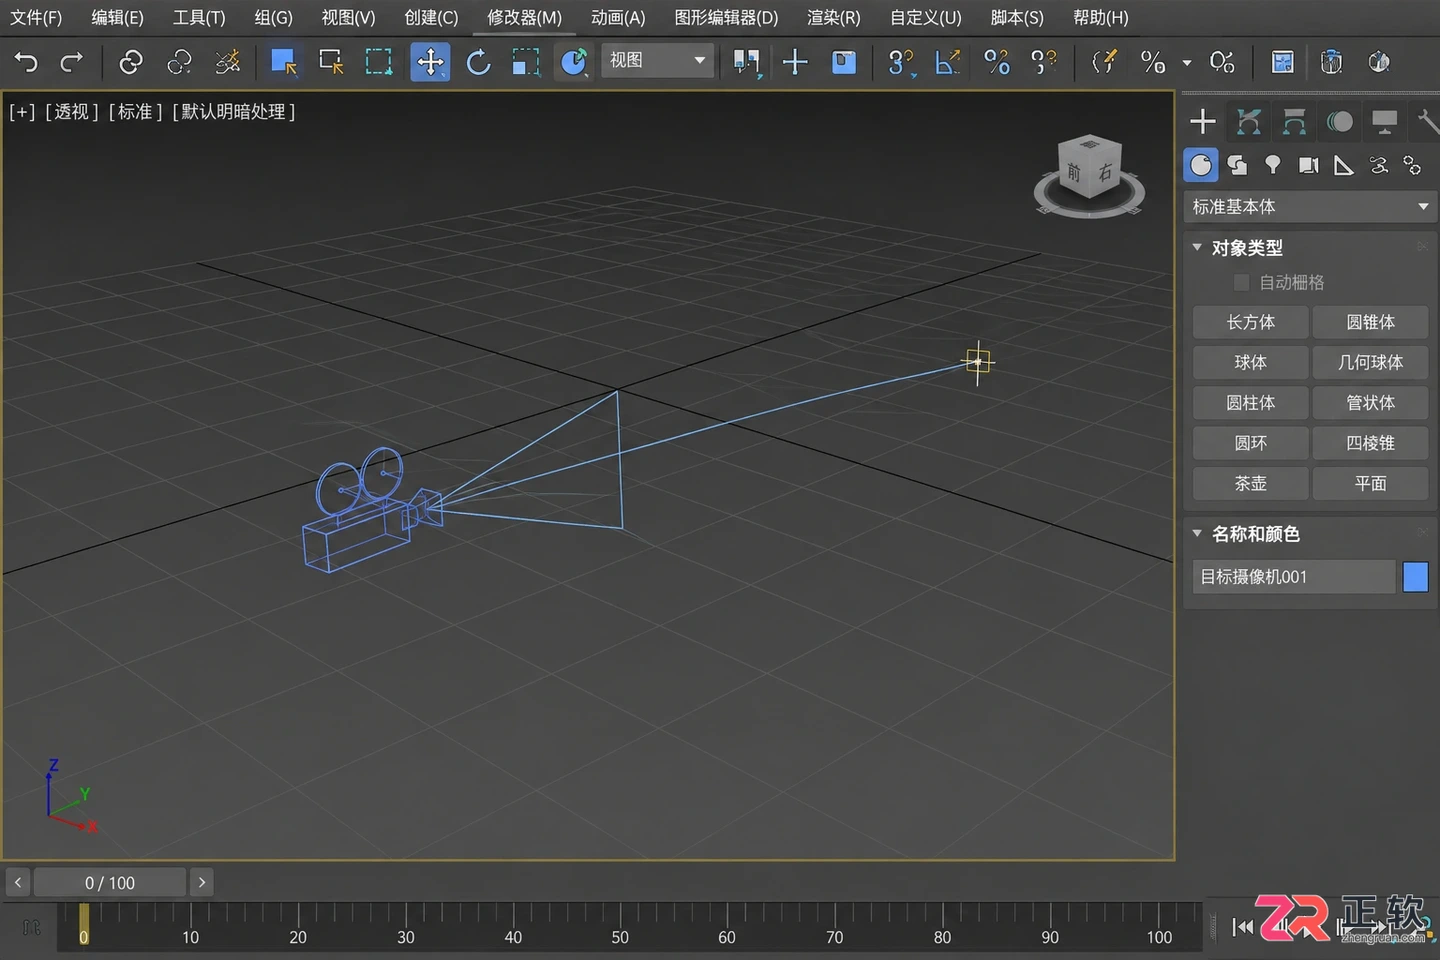
Task: Click the Select and Place tool
Action: pos(574,62)
